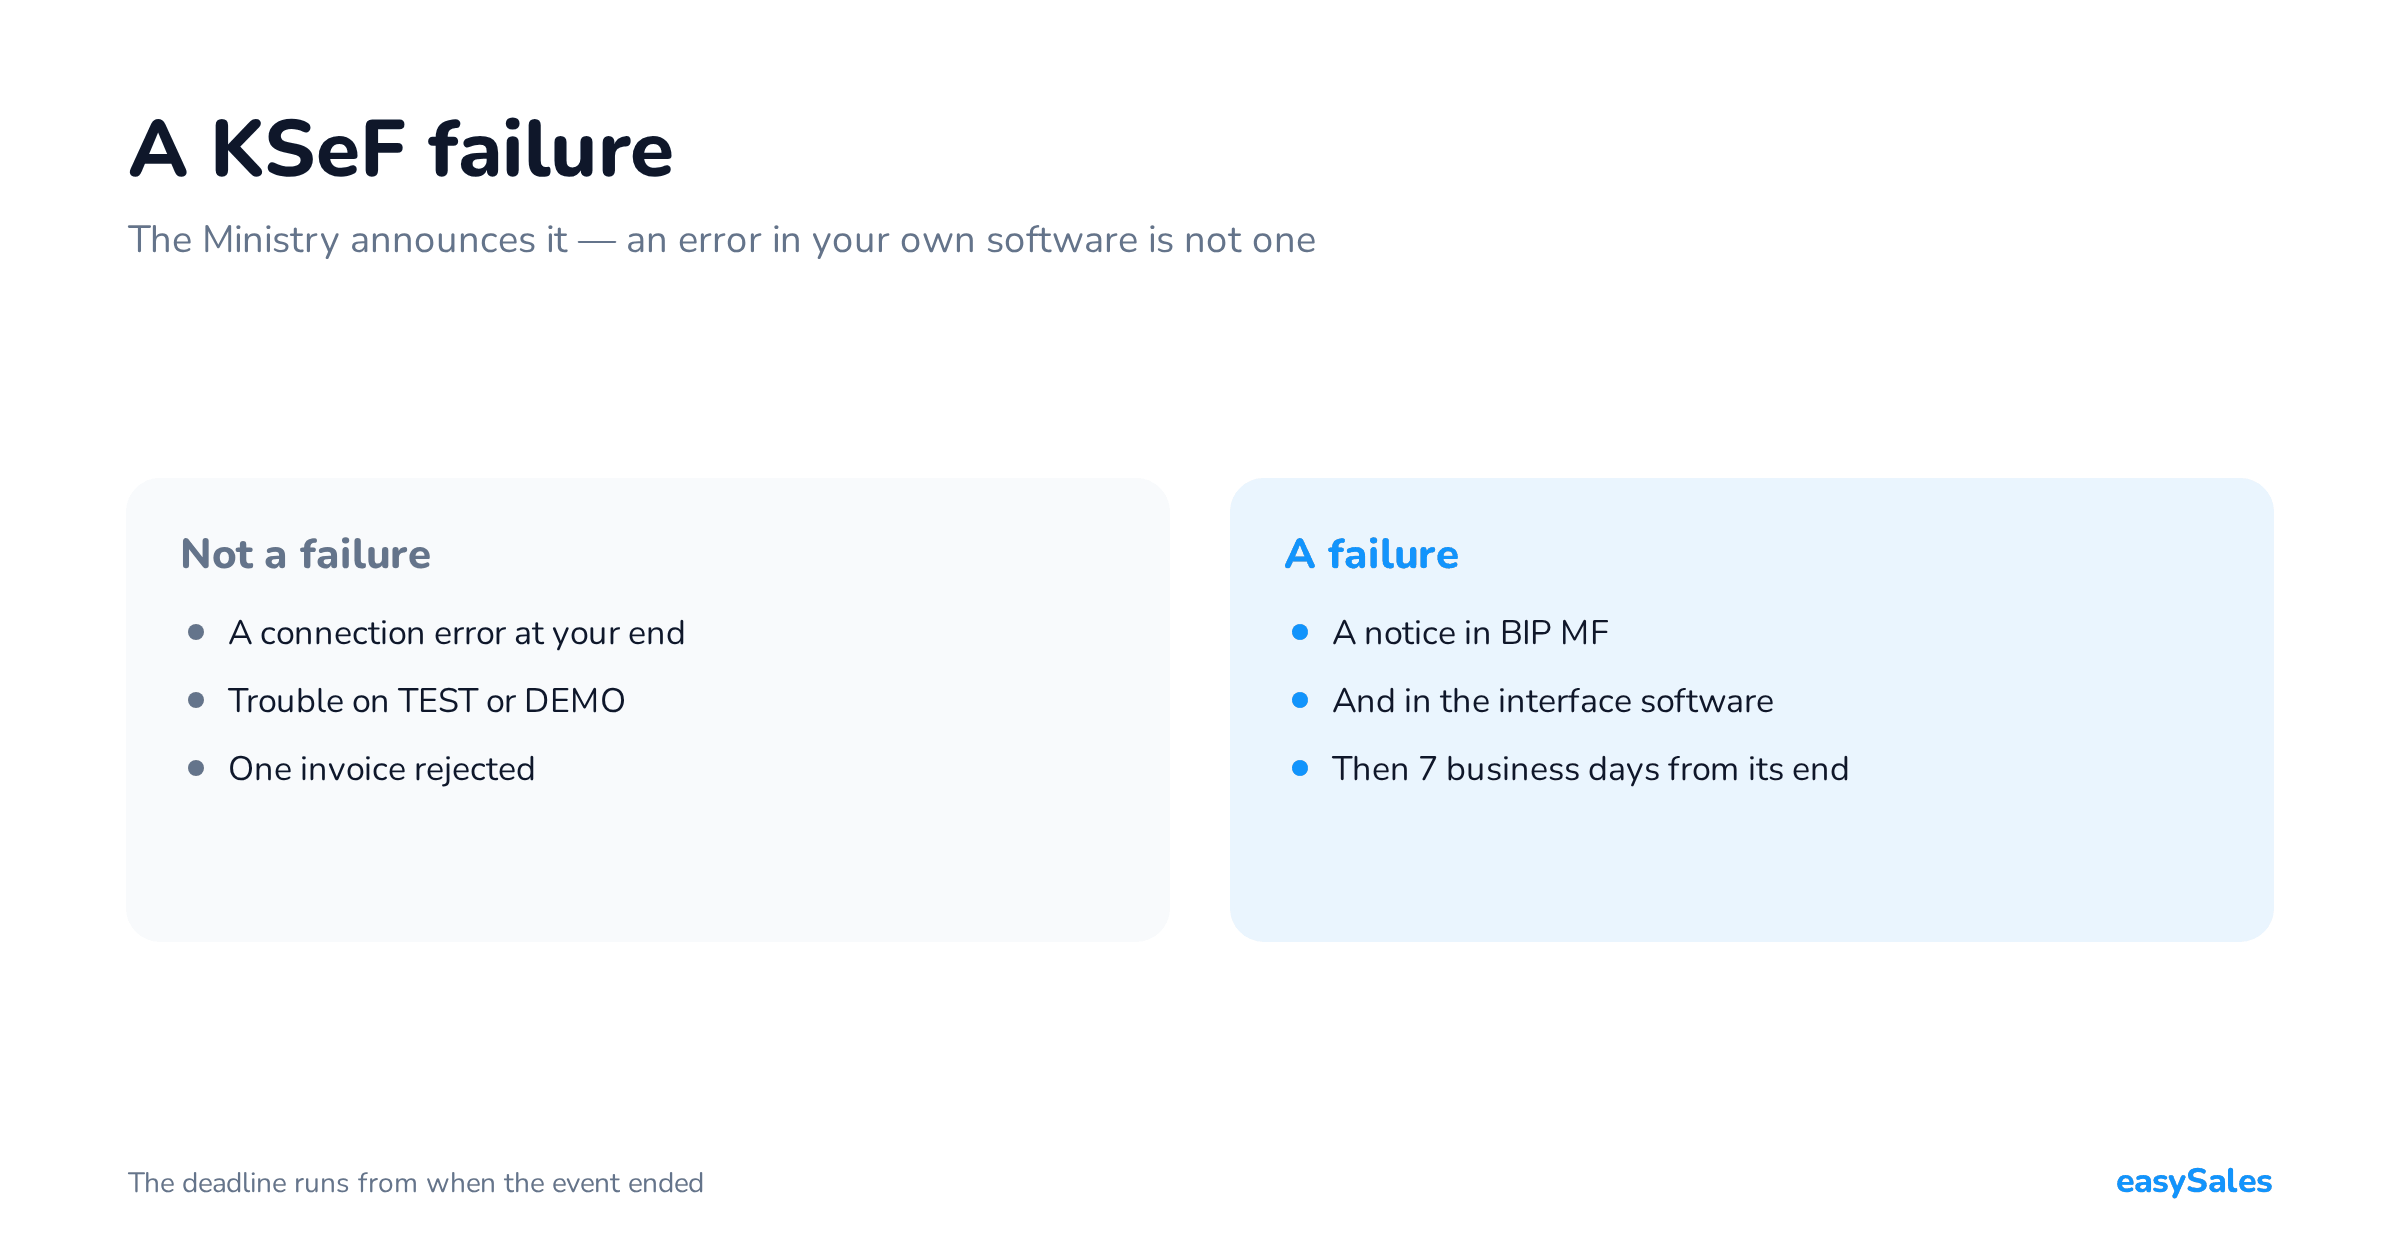Click the 'Not a failure' card heading
Image resolution: width=2400 pixels, height=1260 pixels.
(305, 554)
